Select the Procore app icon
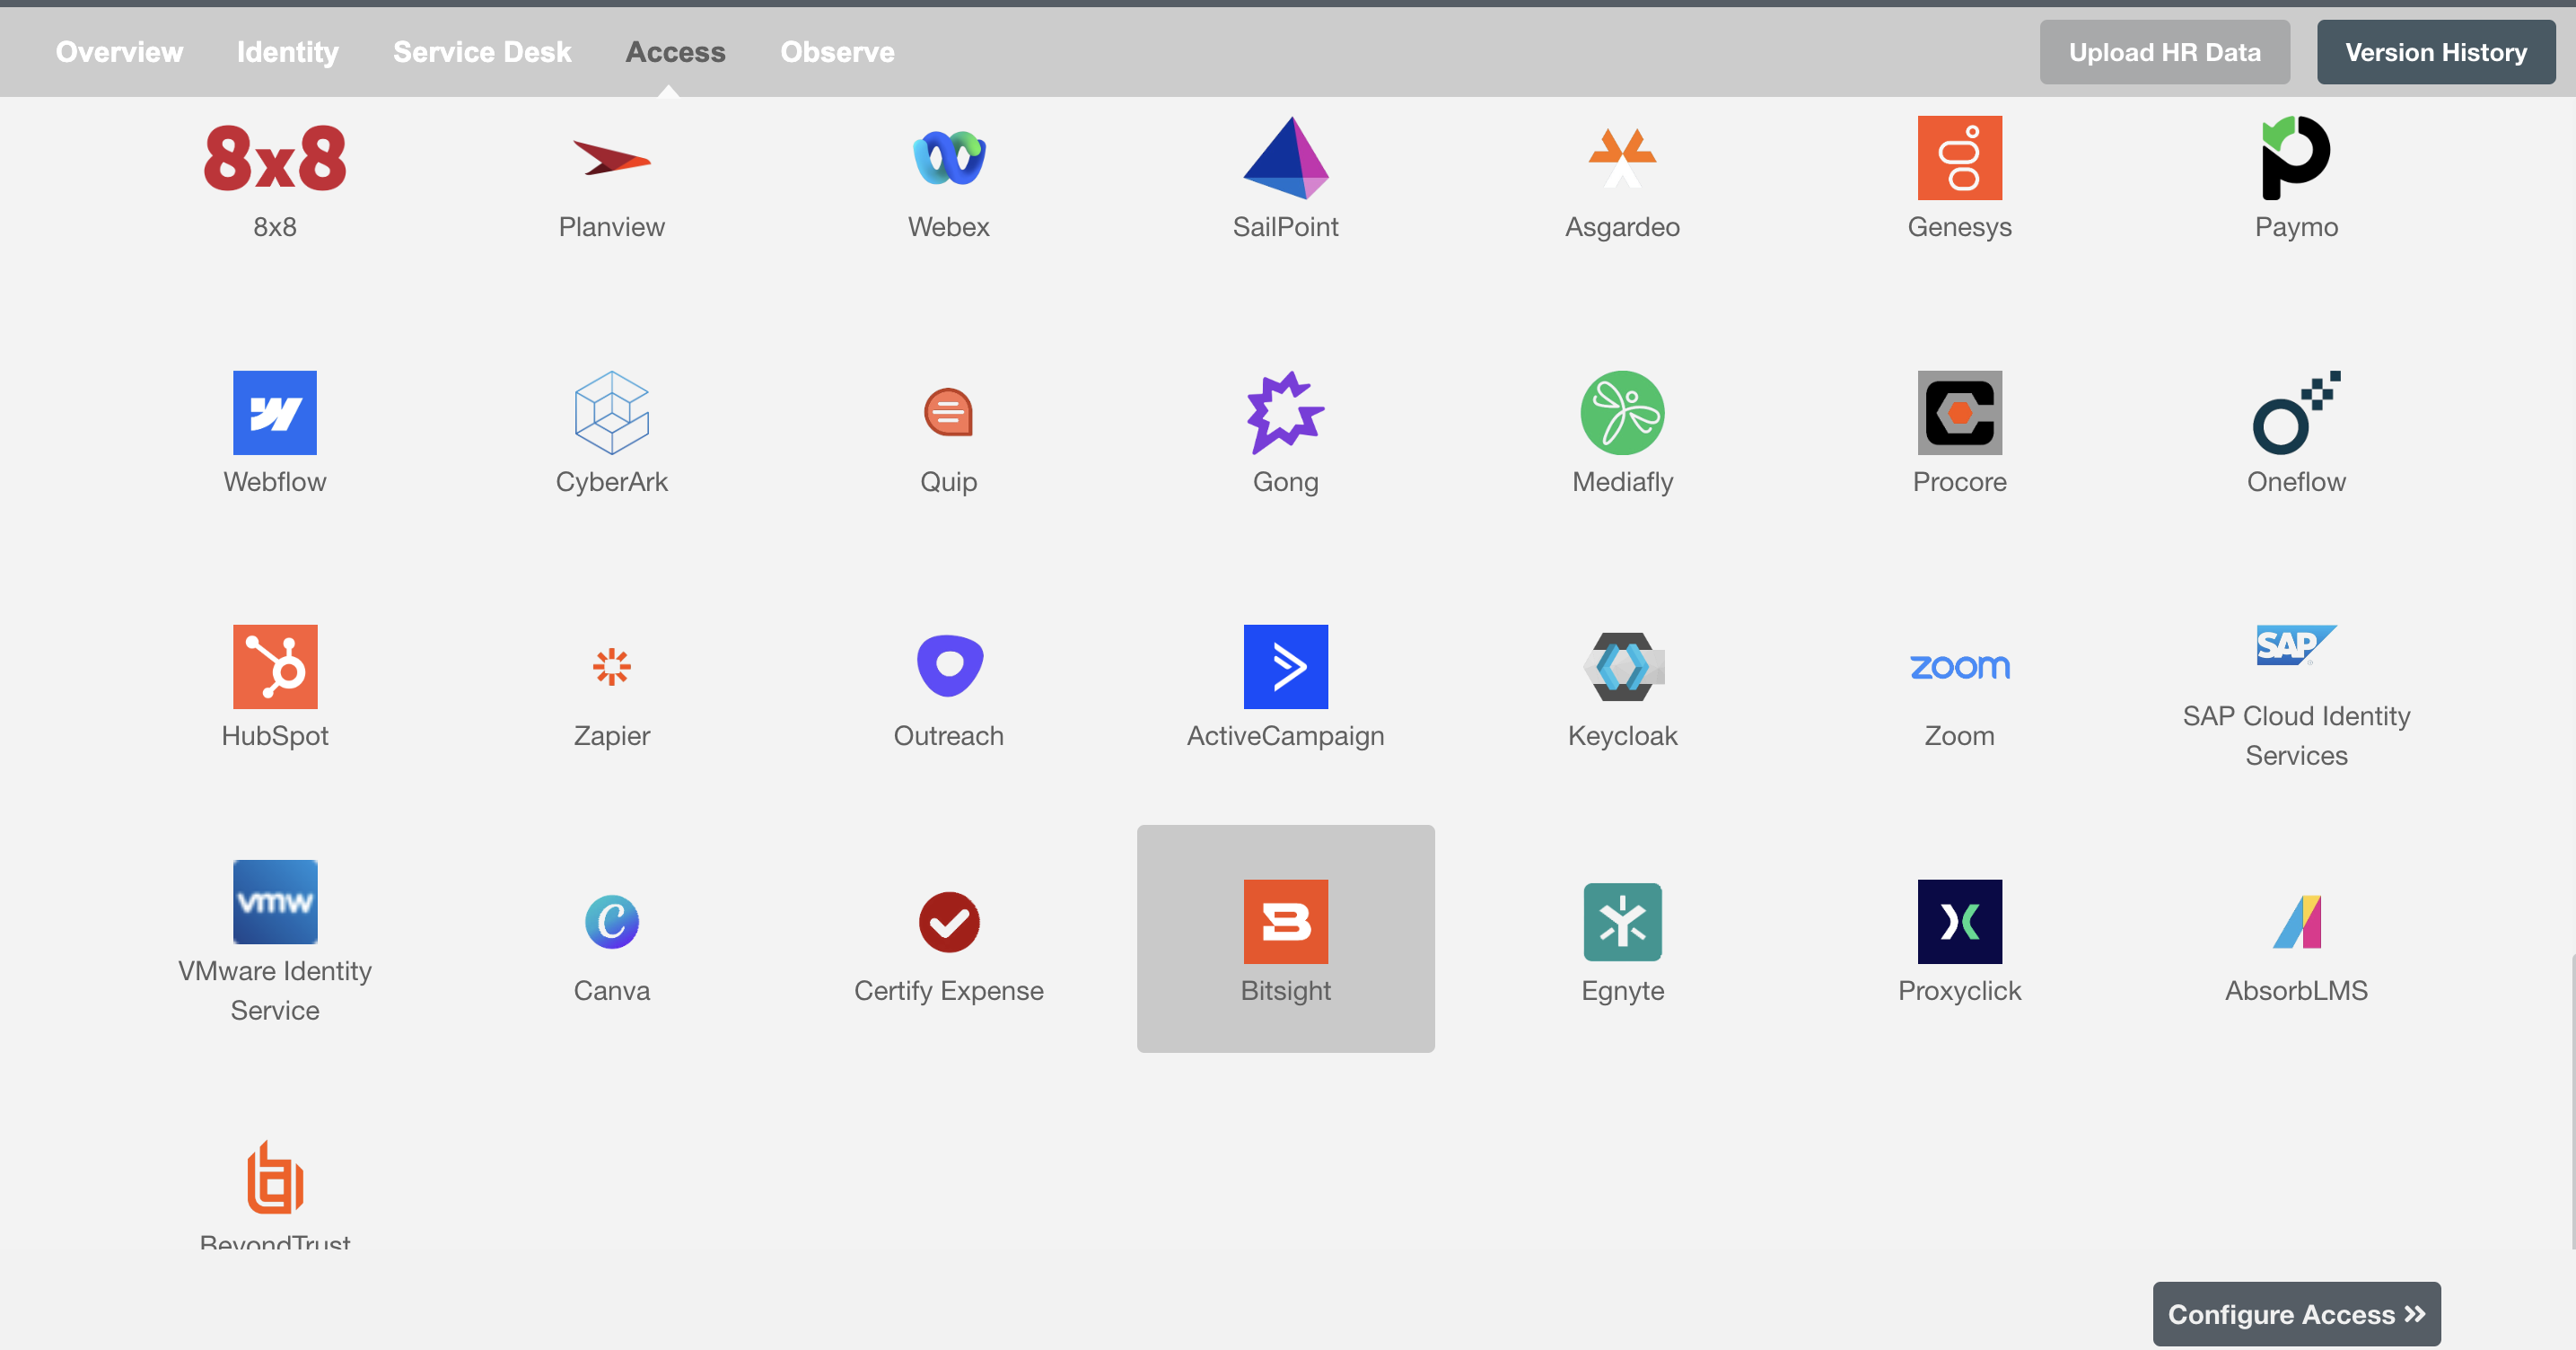 [x=1959, y=413]
